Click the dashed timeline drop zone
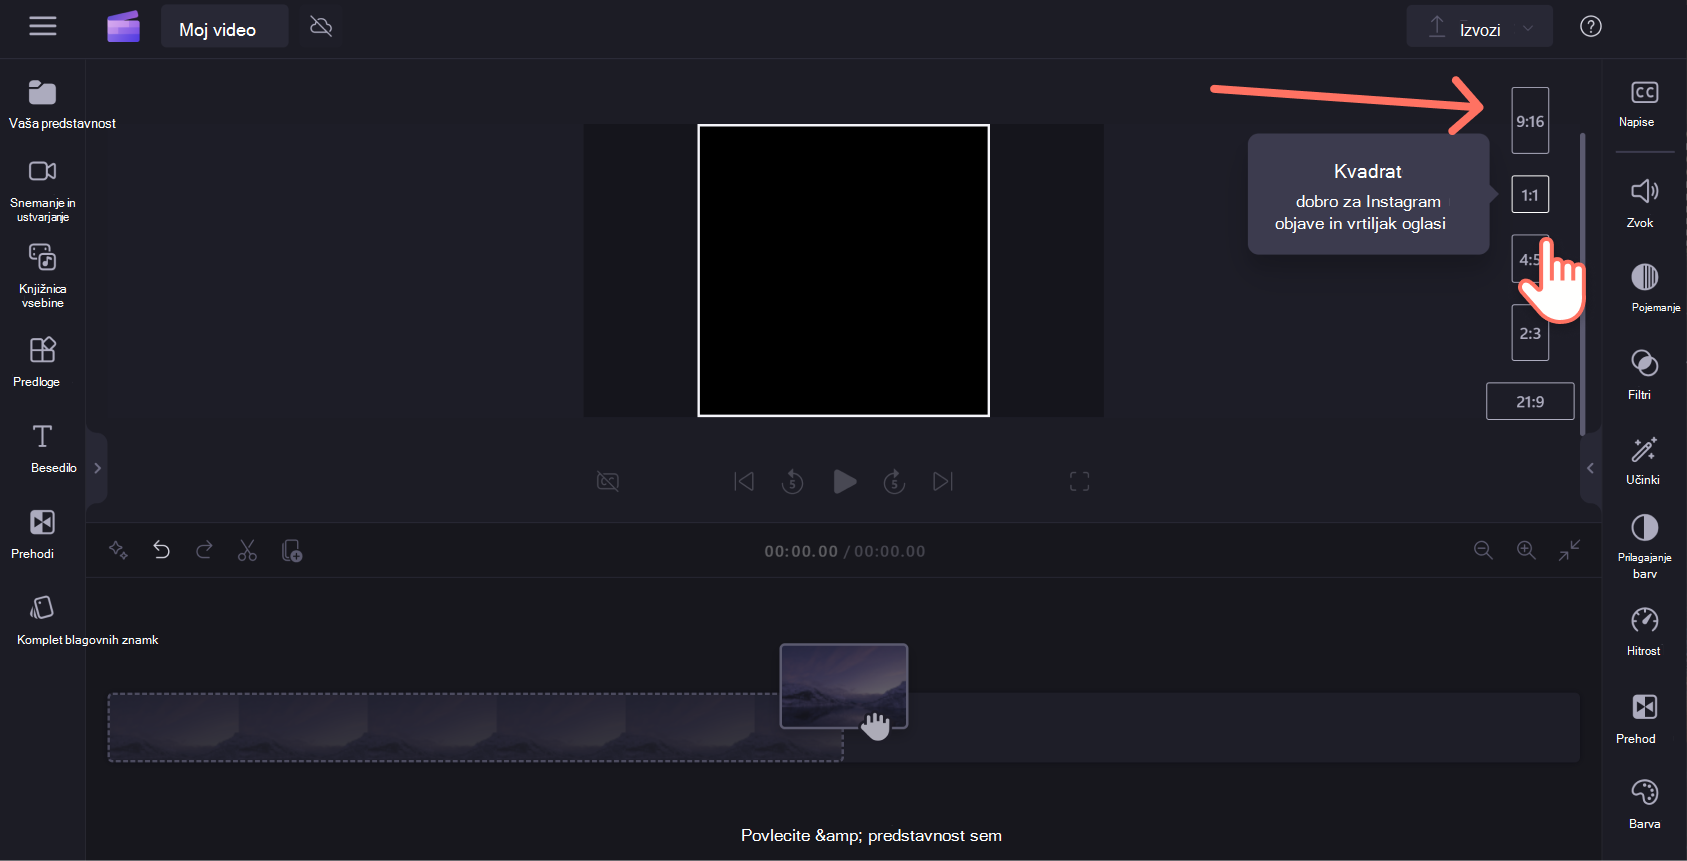 476,727
